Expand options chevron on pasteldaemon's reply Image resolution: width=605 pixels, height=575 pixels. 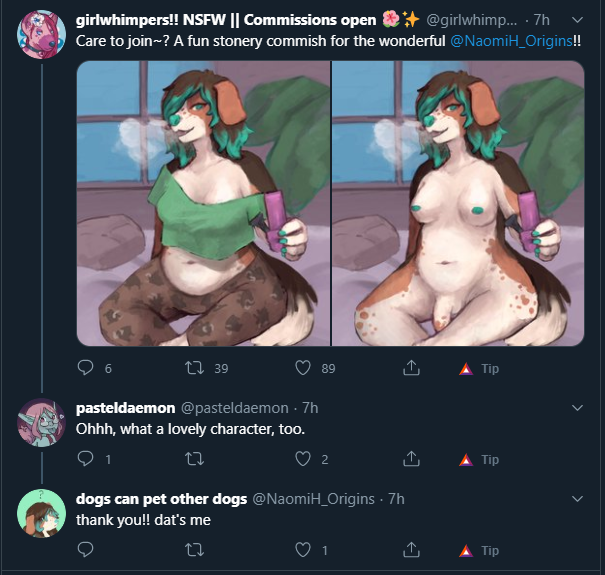coord(577,408)
